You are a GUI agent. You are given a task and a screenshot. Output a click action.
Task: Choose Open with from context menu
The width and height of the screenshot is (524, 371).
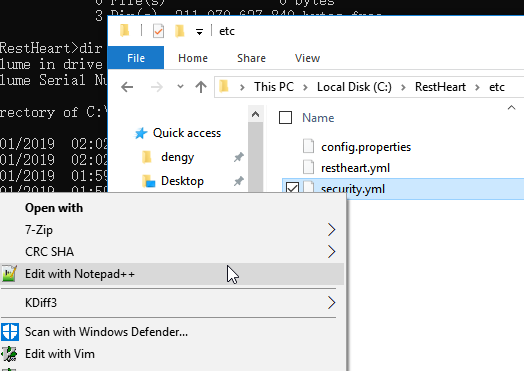click(x=172, y=208)
